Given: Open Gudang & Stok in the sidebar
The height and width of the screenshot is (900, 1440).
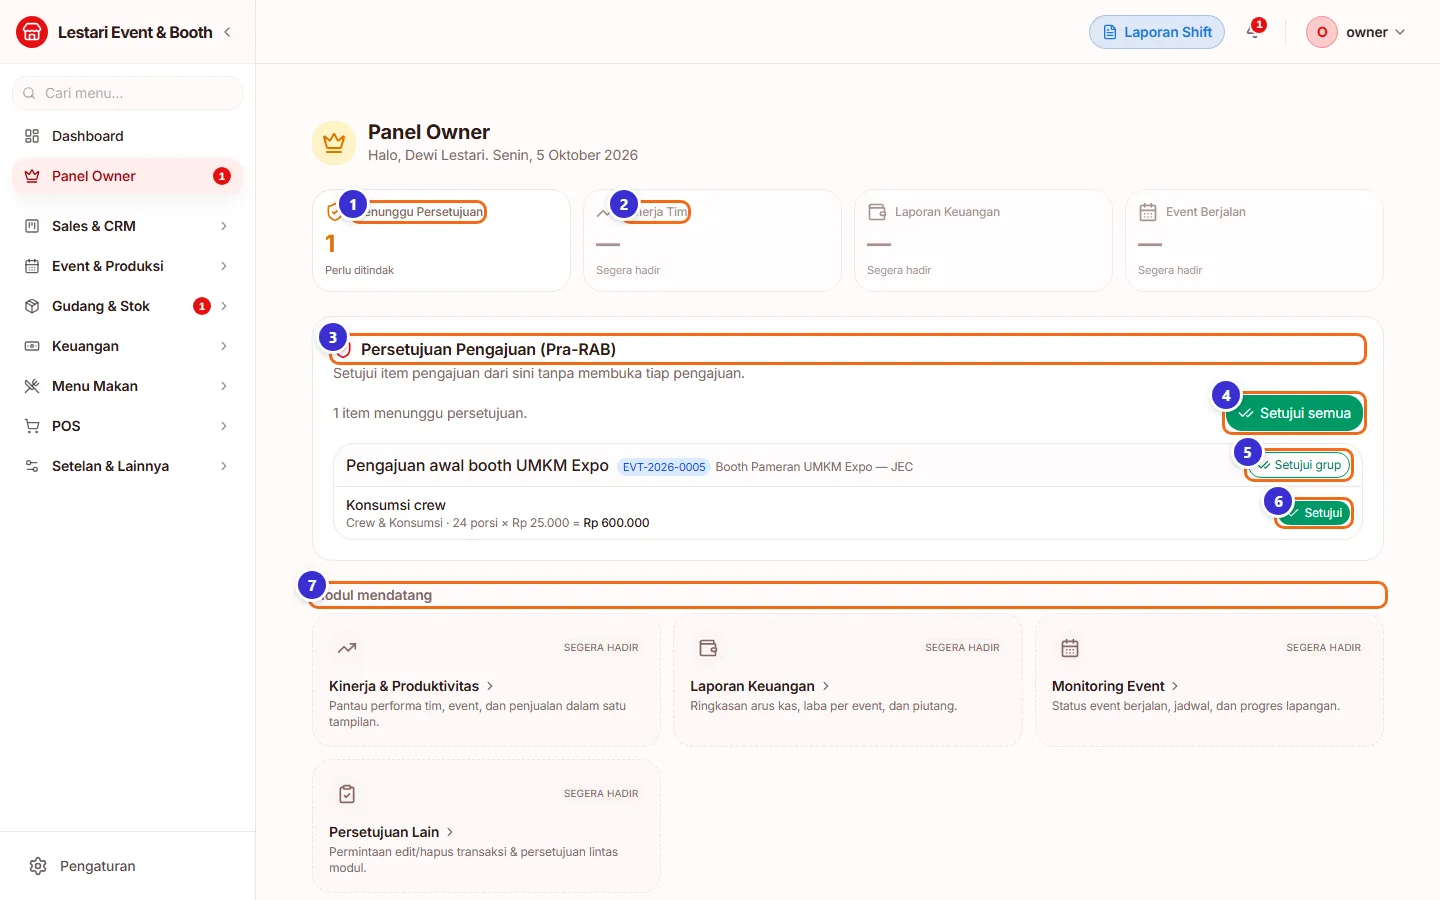Looking at the screenshot, I should point(127,306).
